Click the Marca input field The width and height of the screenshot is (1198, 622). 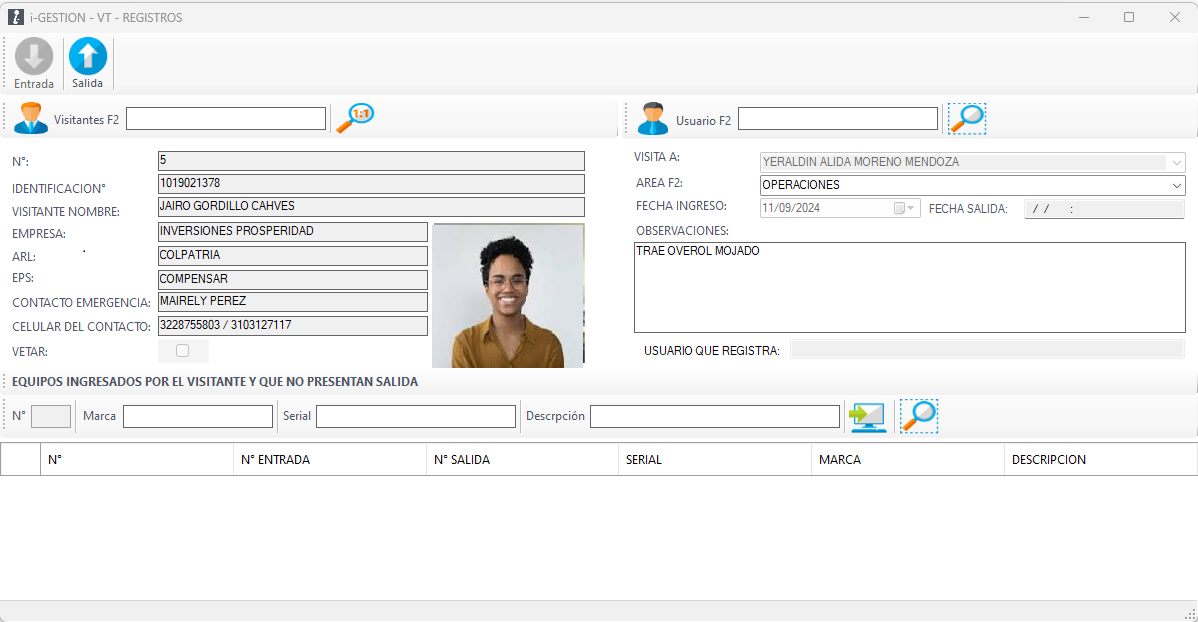point(198,416)
